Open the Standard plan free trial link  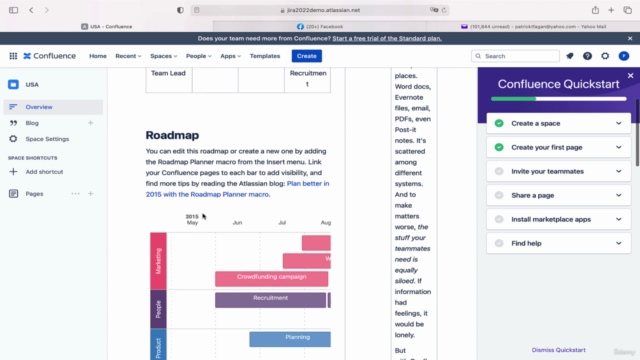[387, 38]
